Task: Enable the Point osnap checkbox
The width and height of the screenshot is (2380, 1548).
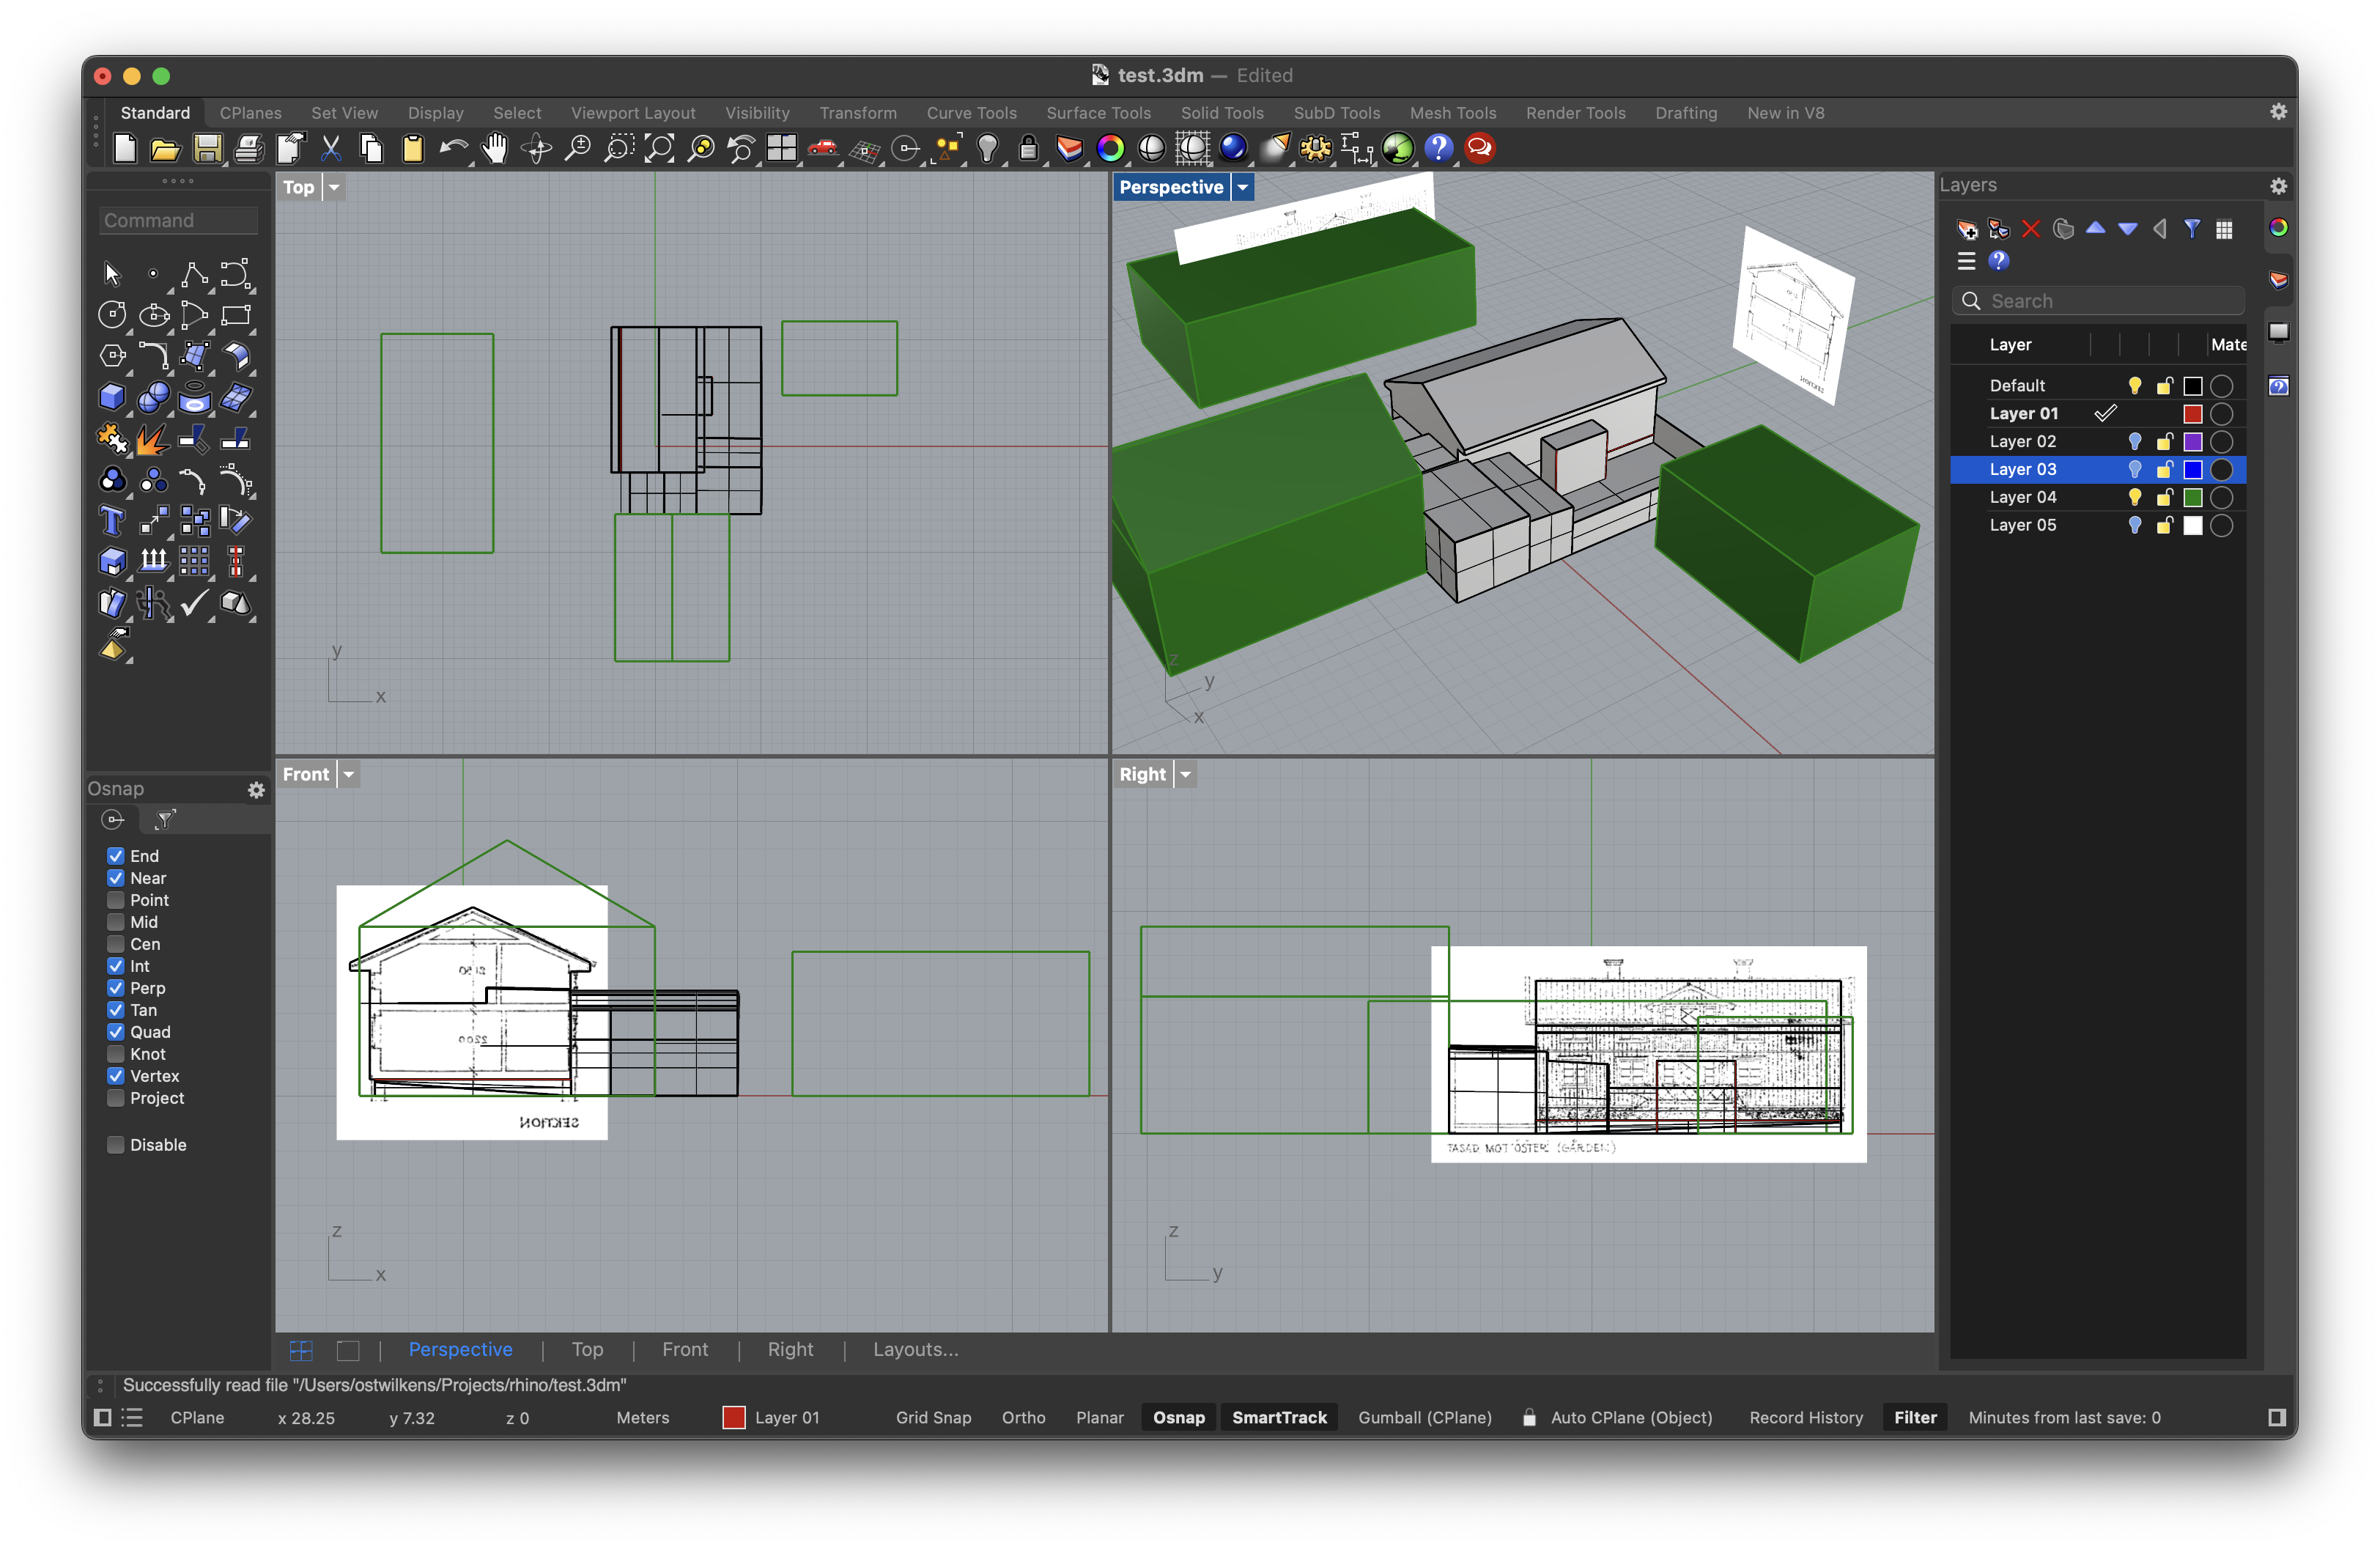Action: tap(114, 900)
